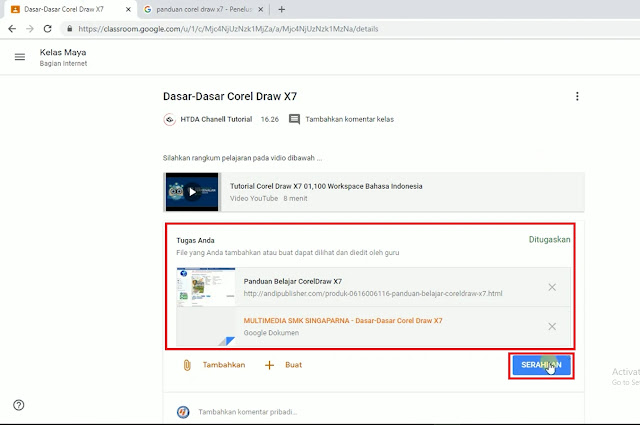The image size is (640, 425).
Task: Click the SERAHKAN submit button
Action: click(541, 365)
